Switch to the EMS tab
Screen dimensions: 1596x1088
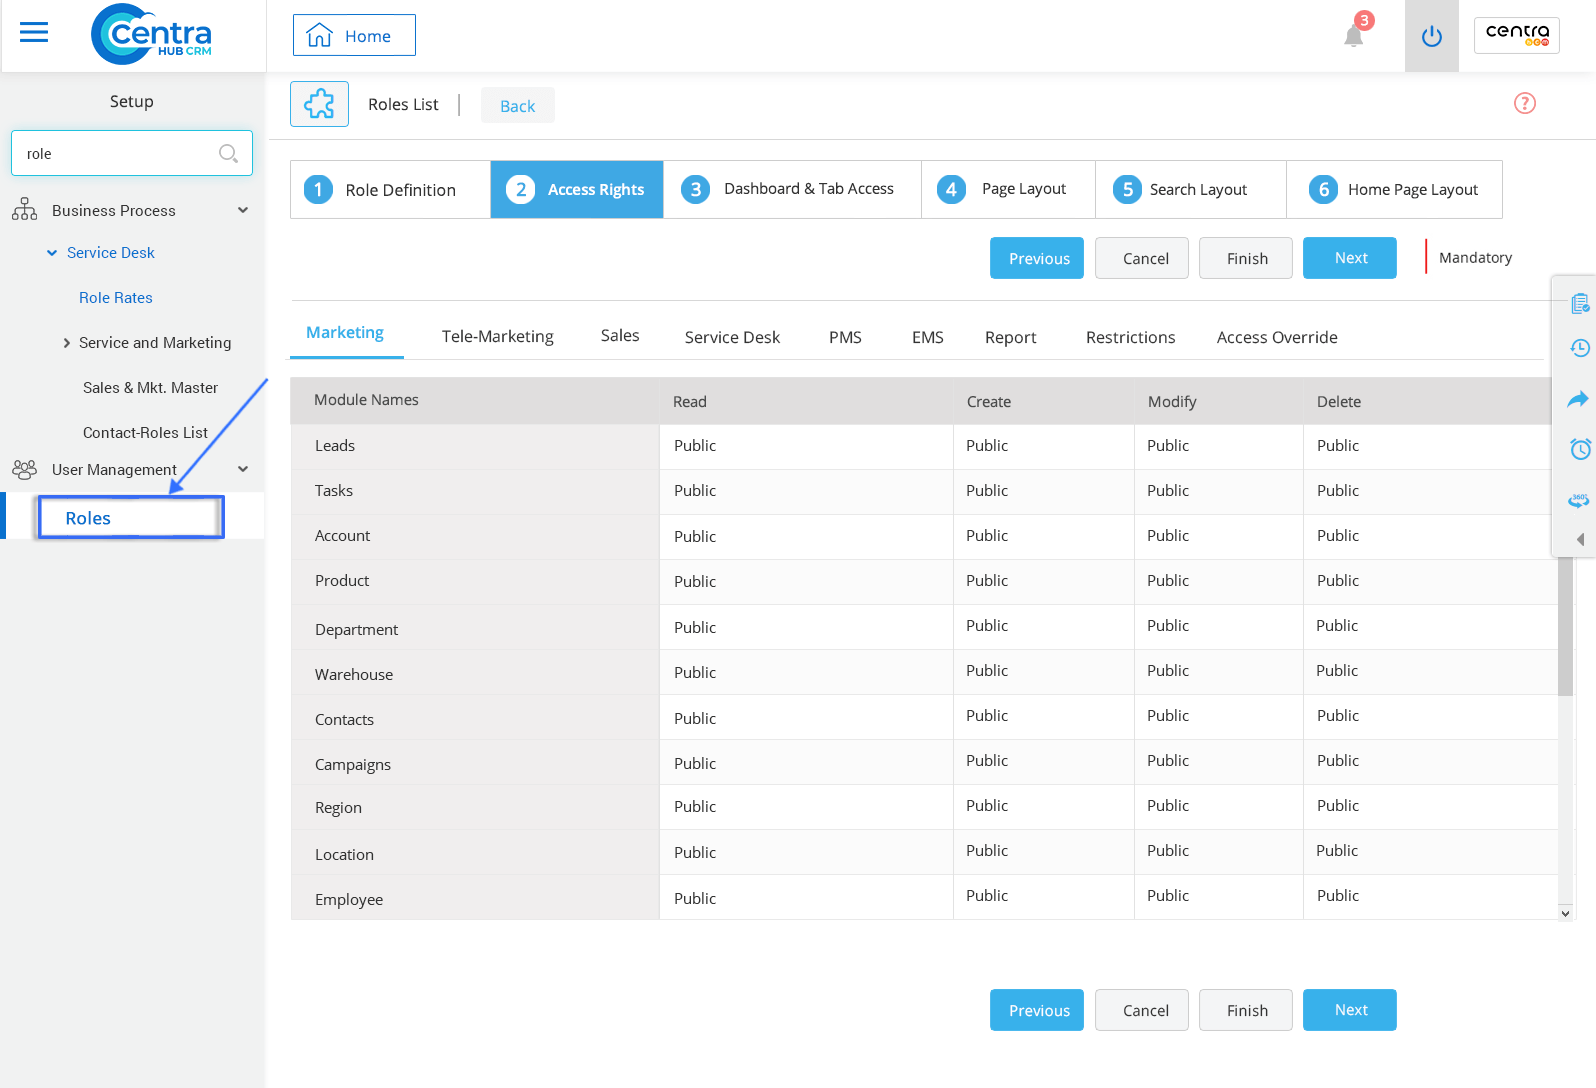[x=928, y=338]
